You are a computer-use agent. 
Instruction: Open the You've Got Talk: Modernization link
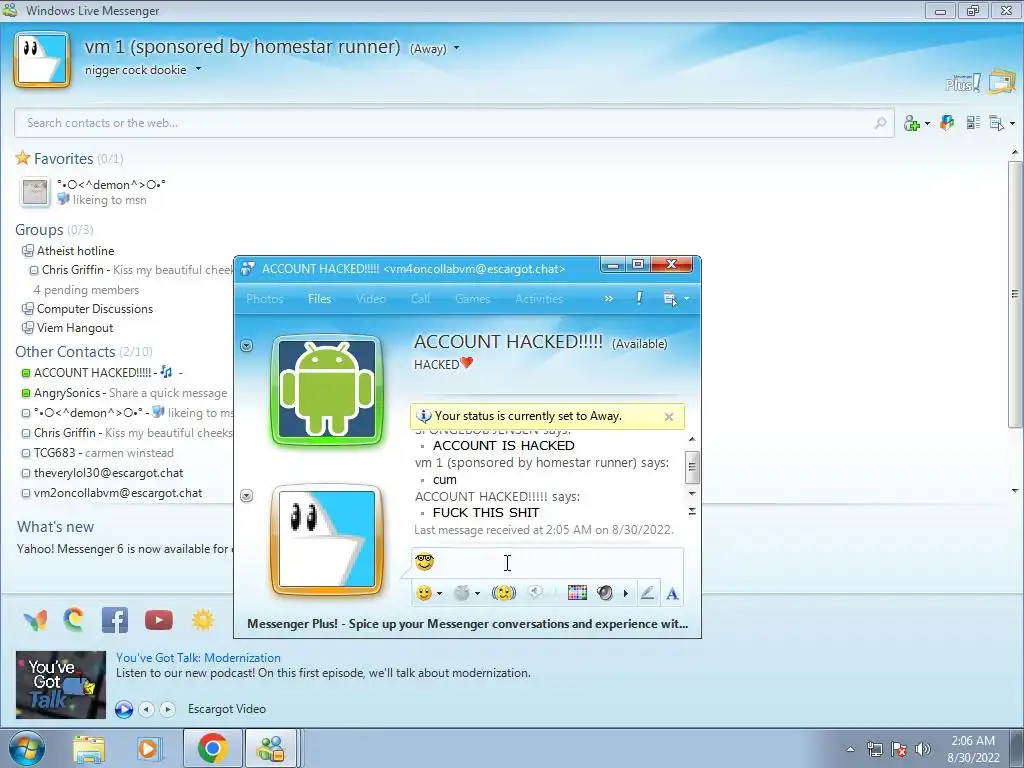199,658
